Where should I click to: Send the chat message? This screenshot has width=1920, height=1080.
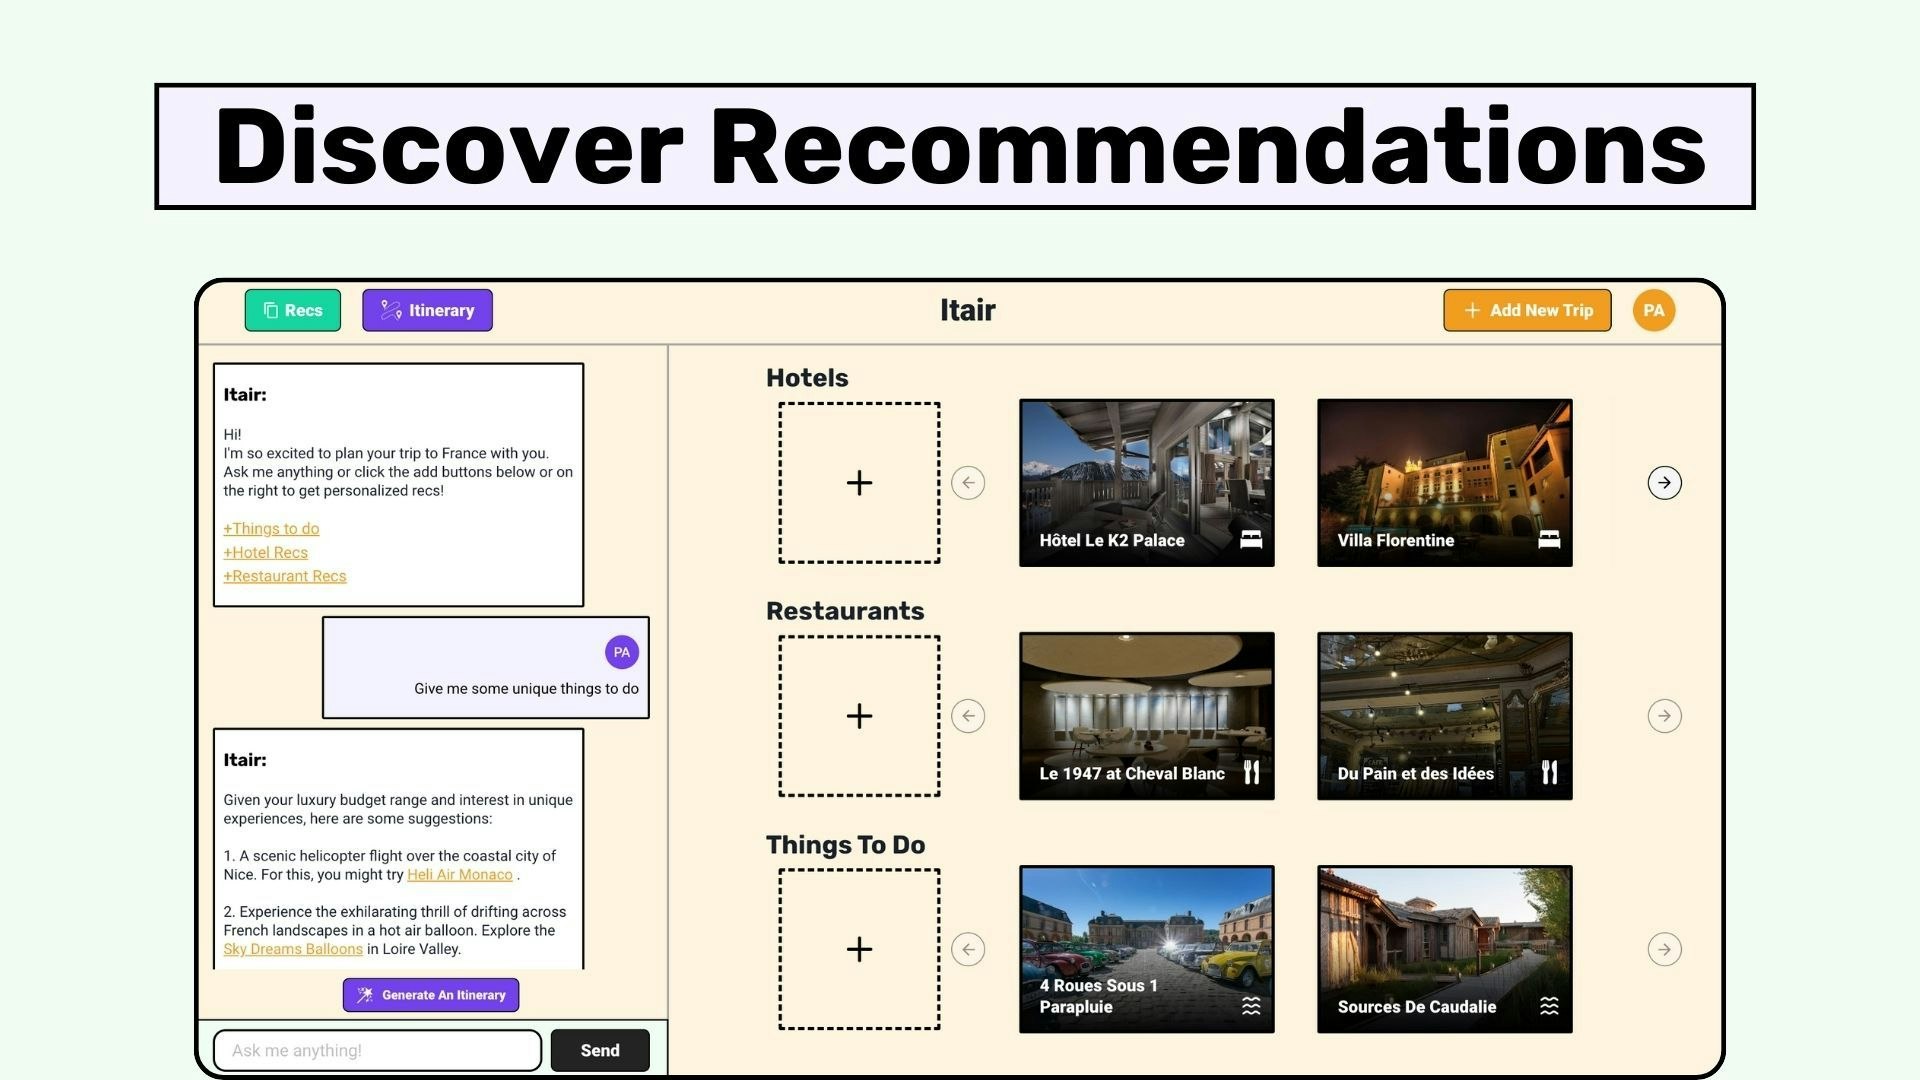click(x=600, y=1050)
